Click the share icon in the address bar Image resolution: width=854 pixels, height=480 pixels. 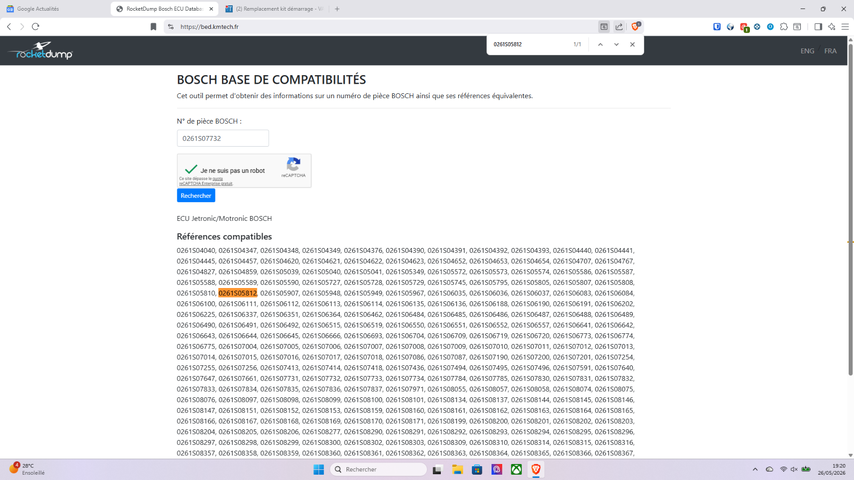pos(619,27)
